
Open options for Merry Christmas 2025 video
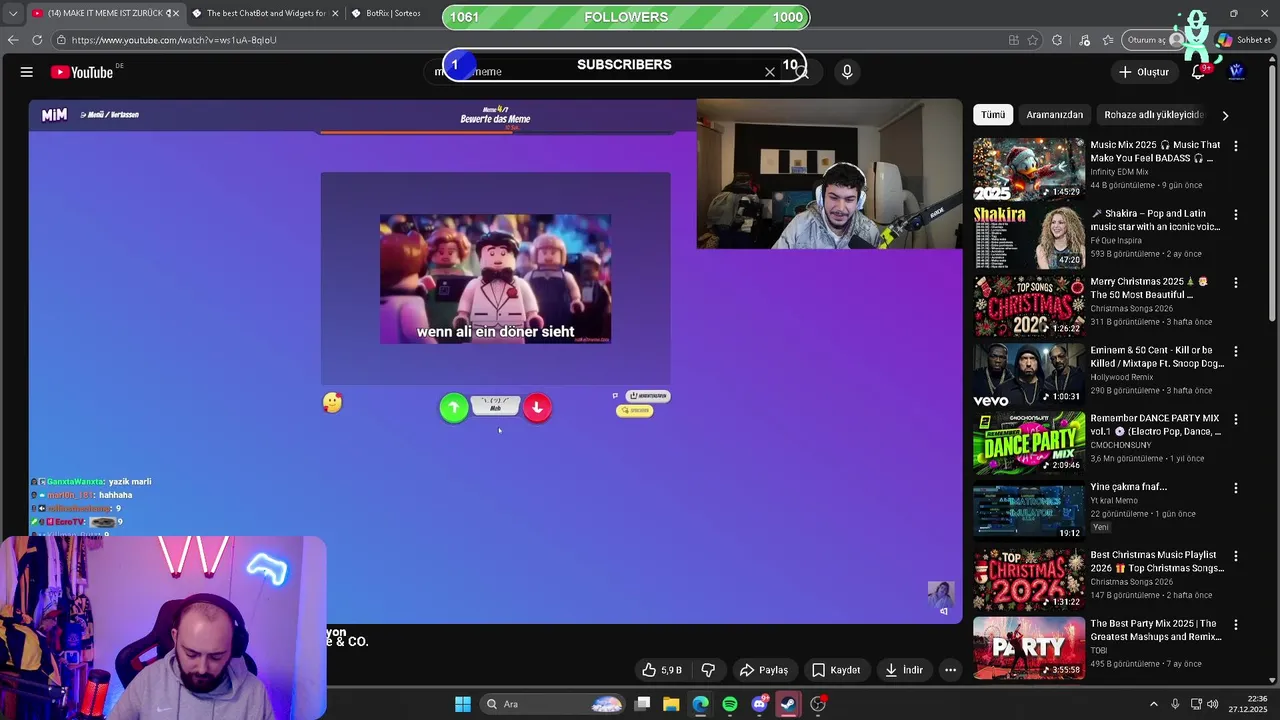1236,283
